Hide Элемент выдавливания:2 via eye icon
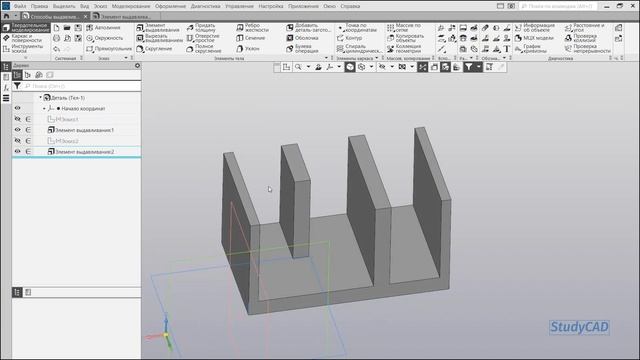Viewport: 640px width, 360px height. pyautogui.click(x=18, y=151)
